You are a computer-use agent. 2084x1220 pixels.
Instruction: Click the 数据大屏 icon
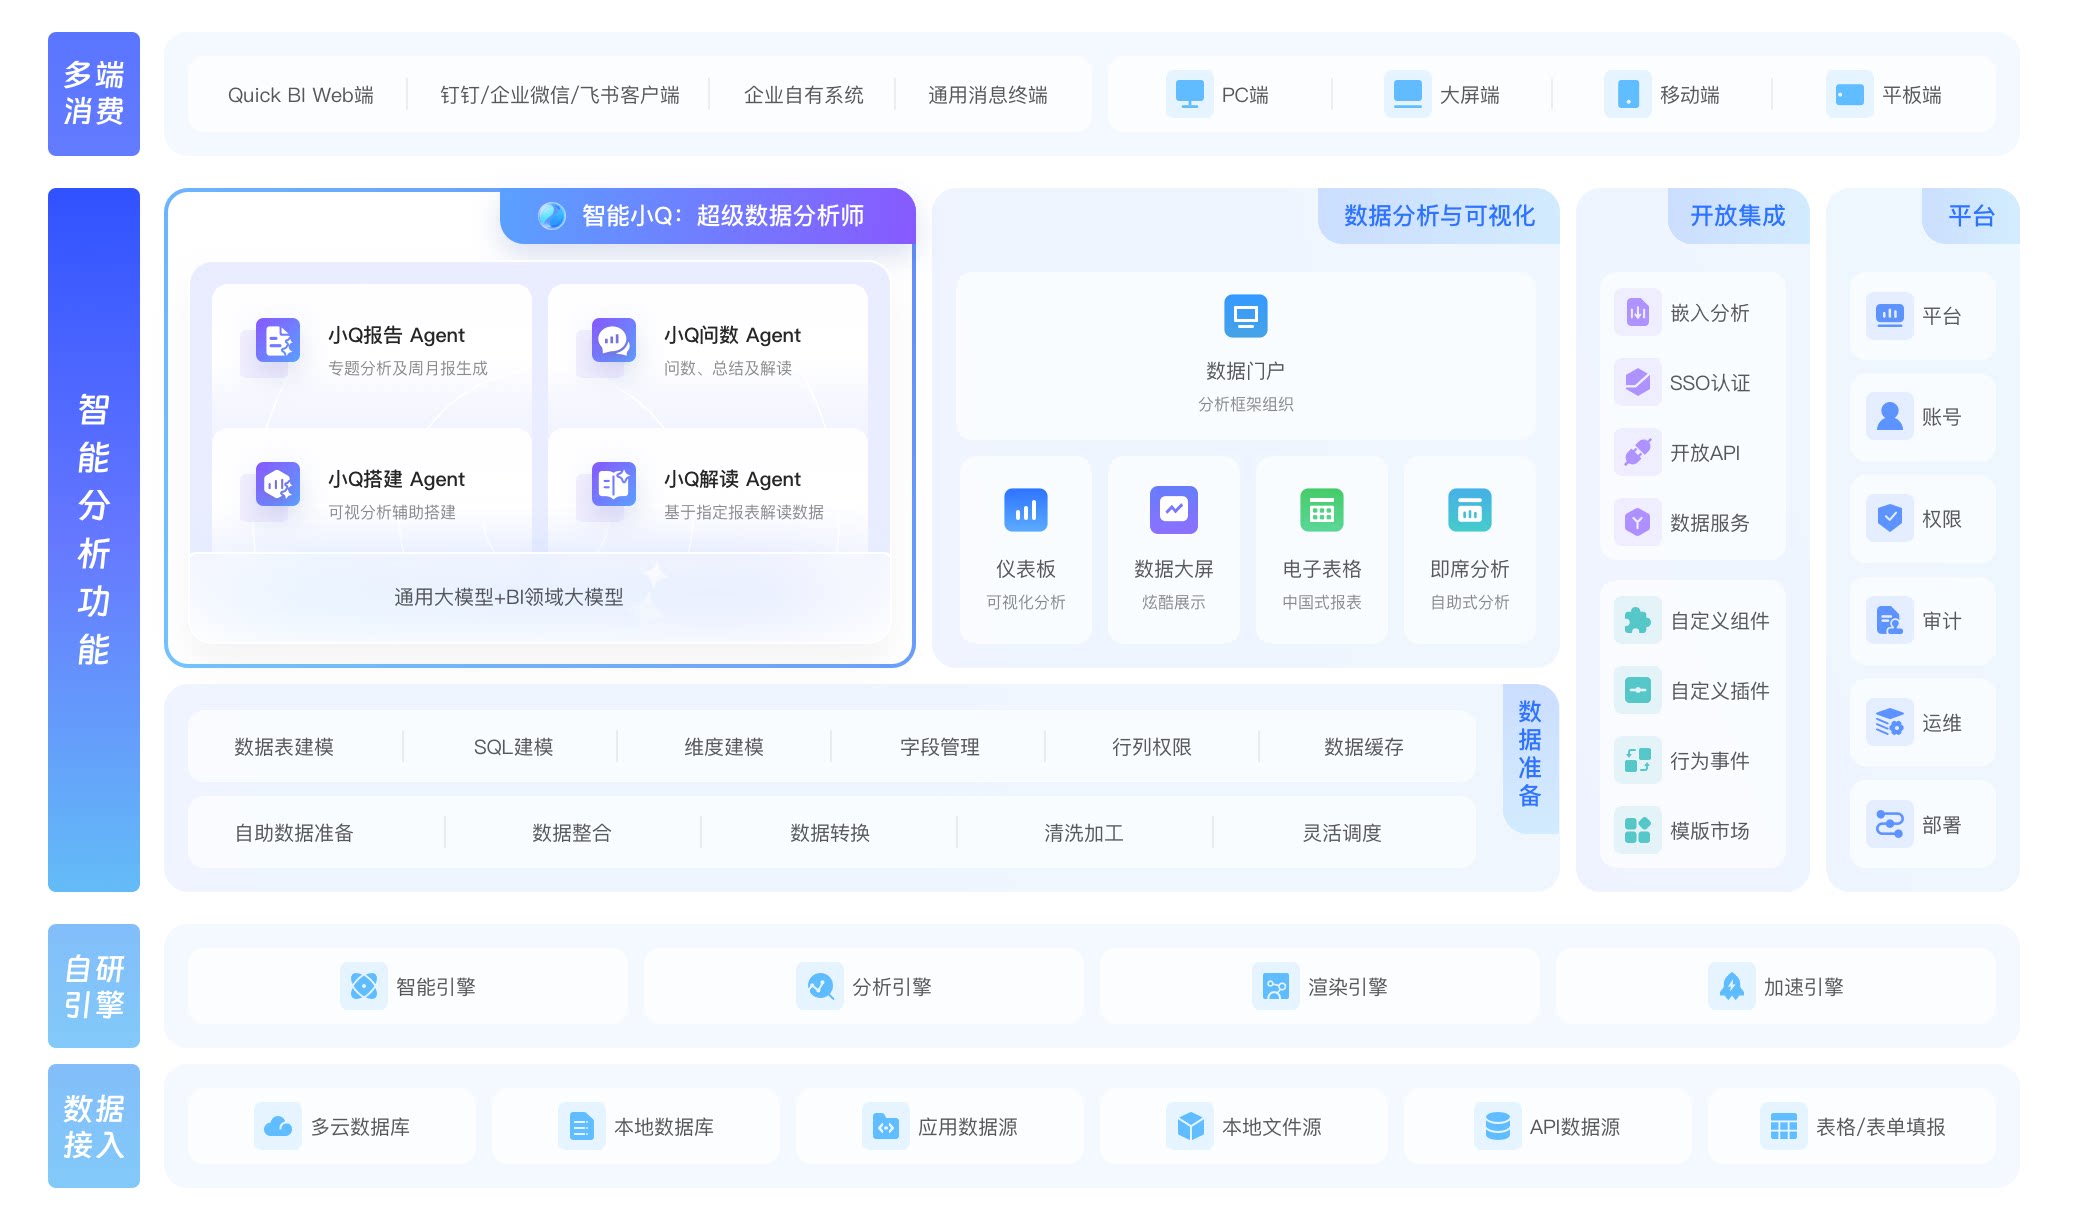[1173, 510]
